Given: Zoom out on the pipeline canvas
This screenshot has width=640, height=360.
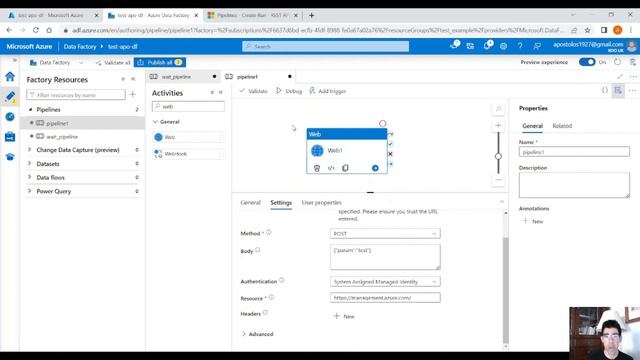Looking at the screenshot, I should tap(498, 180).
